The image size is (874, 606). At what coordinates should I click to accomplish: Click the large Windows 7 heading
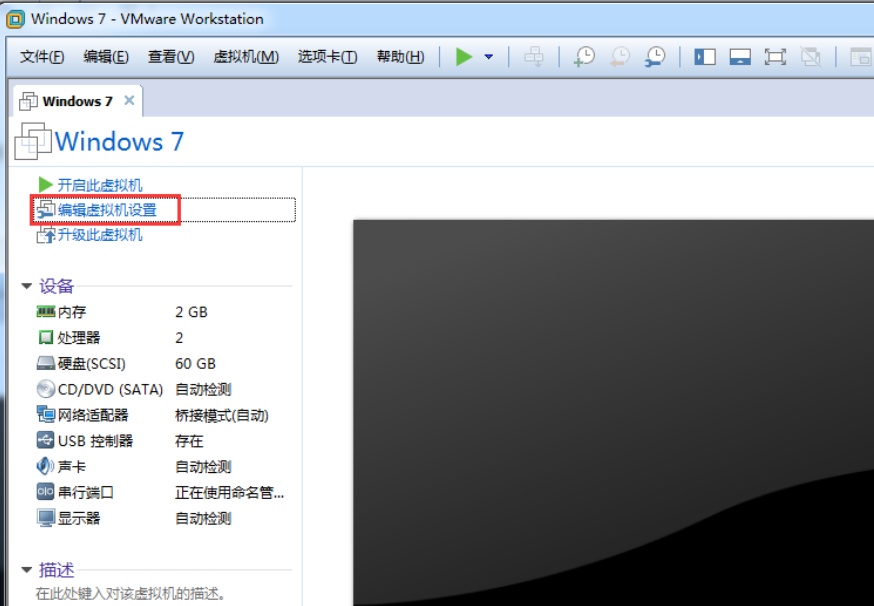click(x=119, y=142)
